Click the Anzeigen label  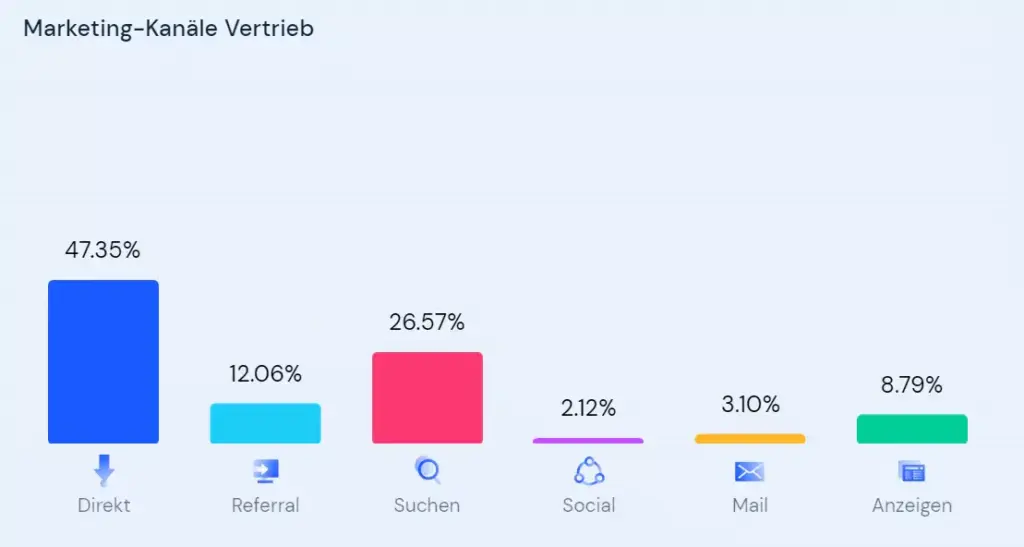(x=912, y=505)
